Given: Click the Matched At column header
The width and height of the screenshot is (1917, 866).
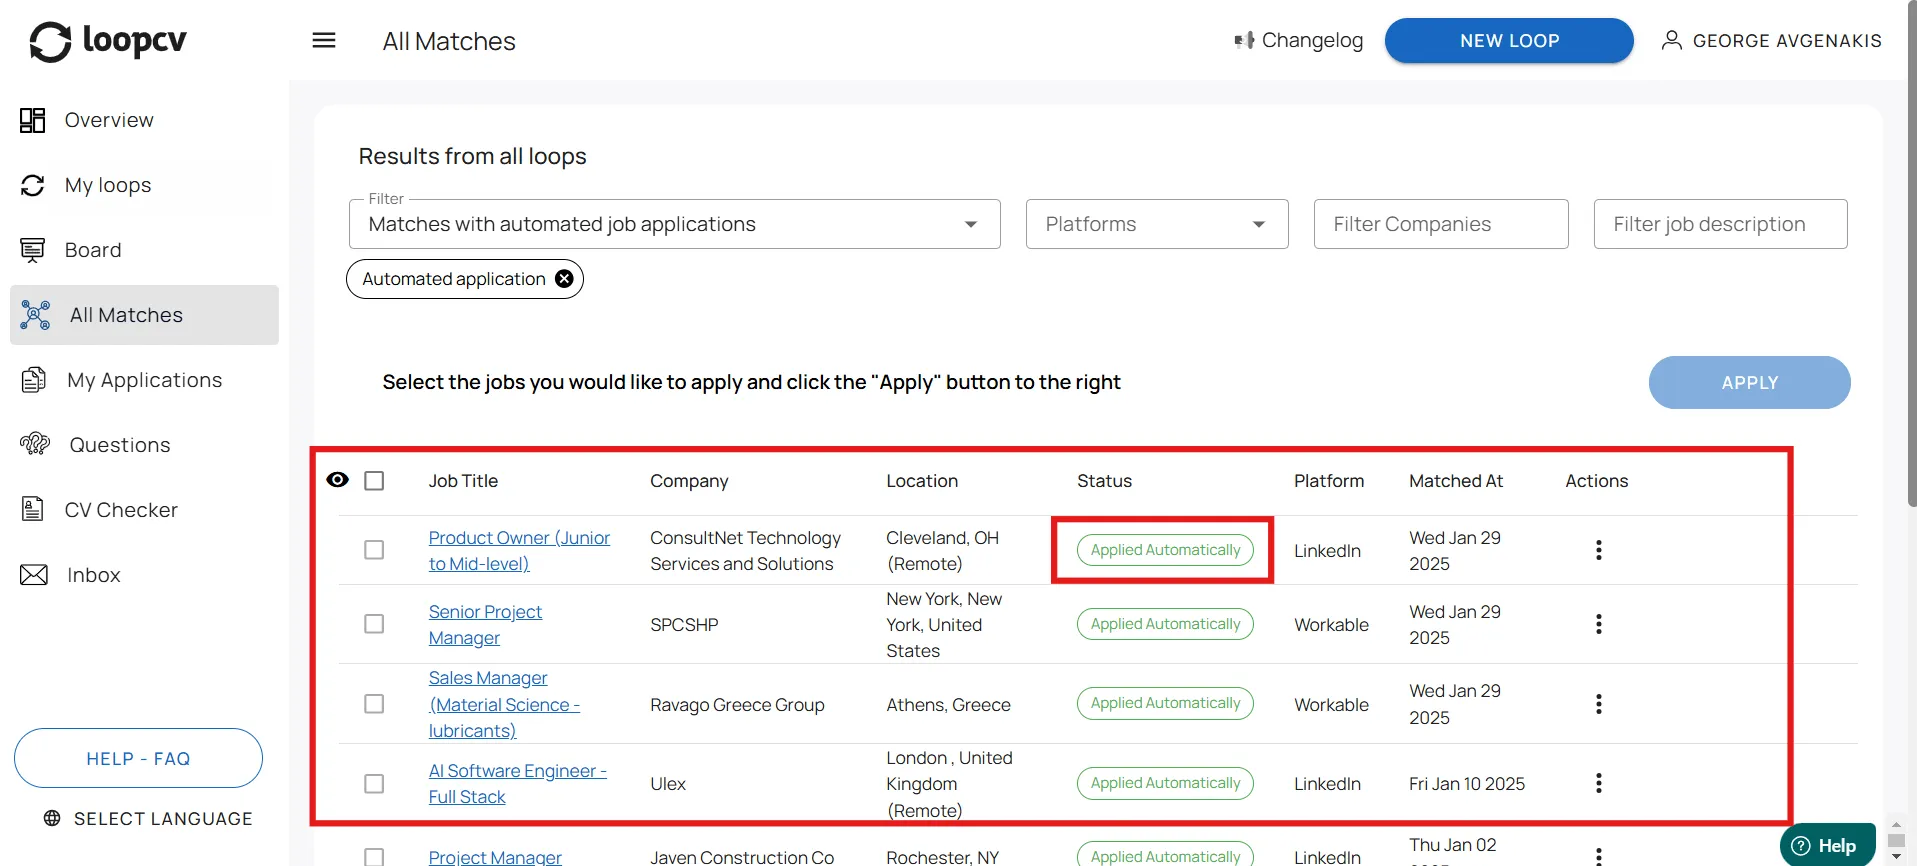Looking at the screenshot, I should (x=1456, y=481).
